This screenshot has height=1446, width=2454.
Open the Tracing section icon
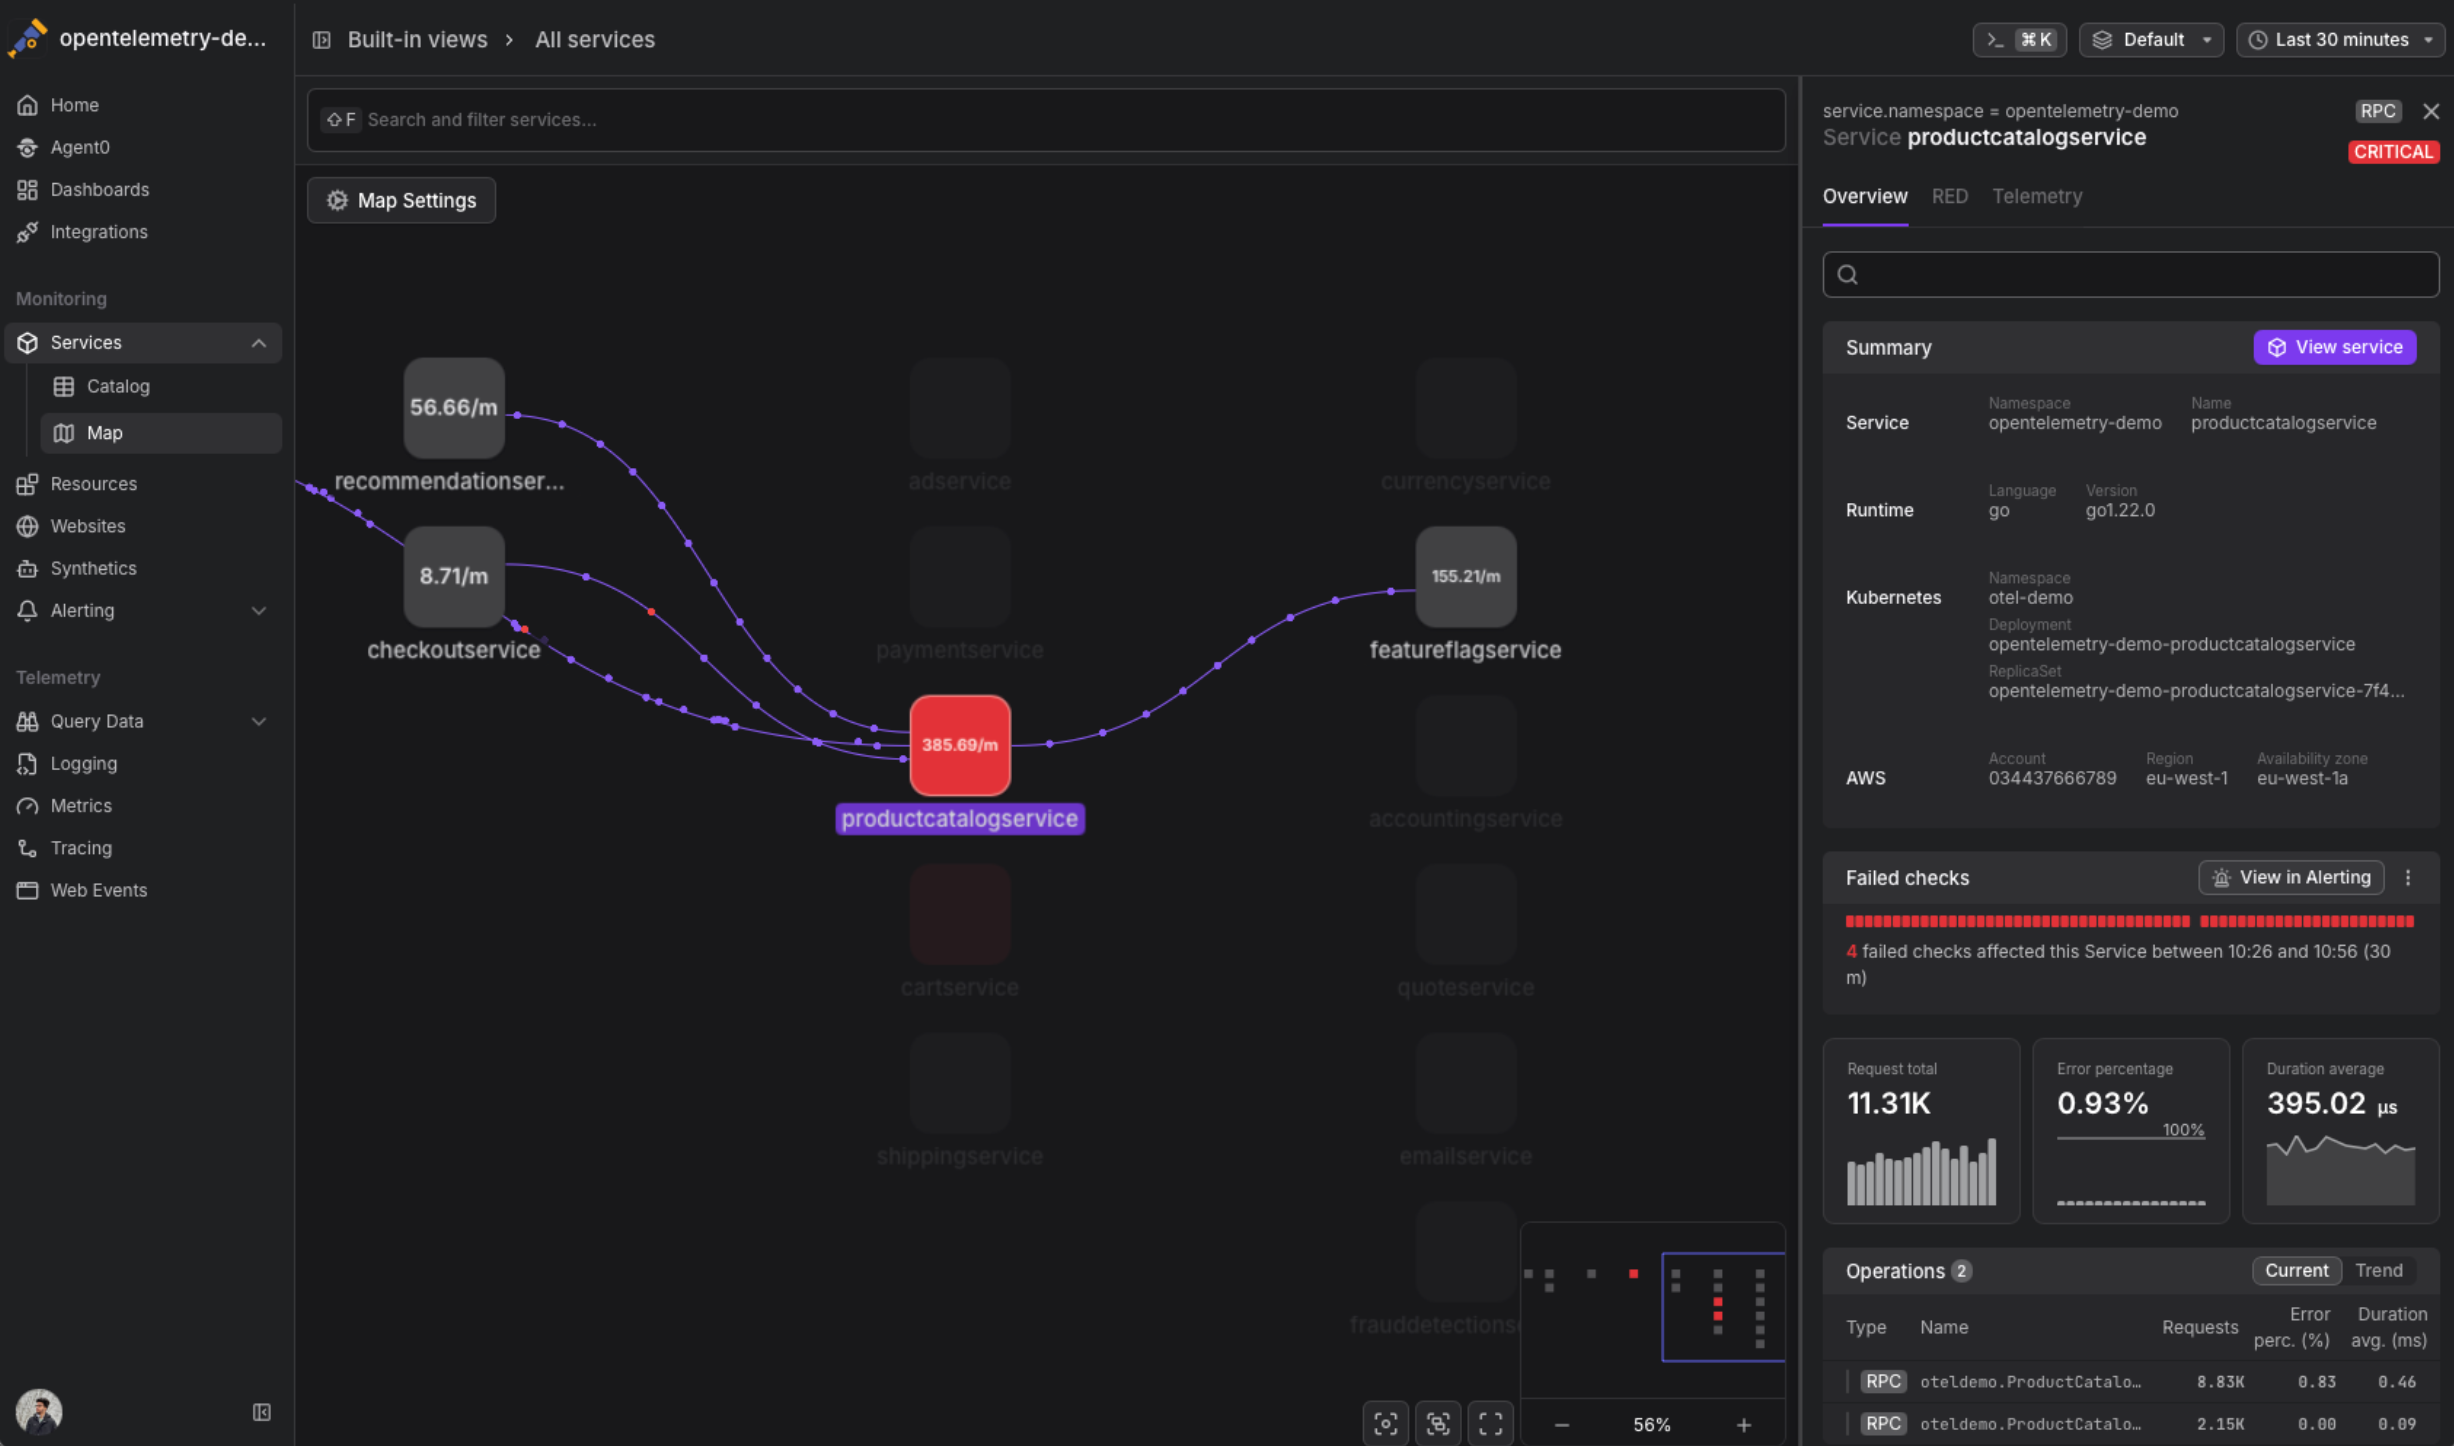(x=27, y=848)
